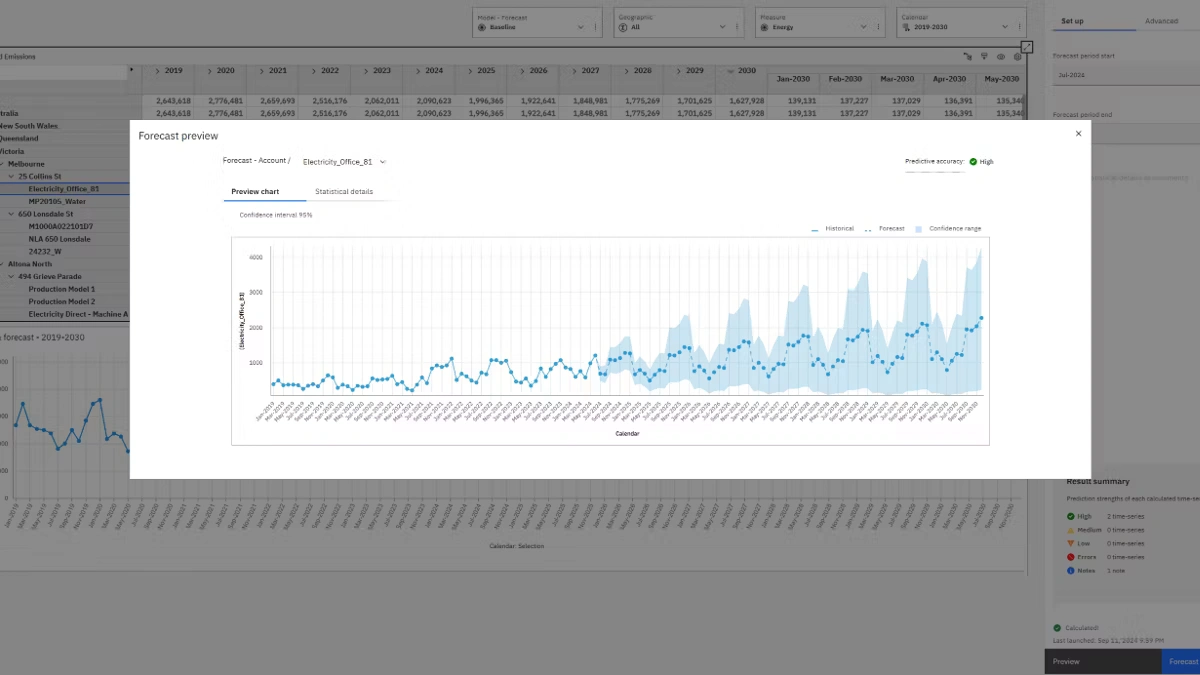
Task: Click the Forecast period start field
Action: pos(1122,75)
